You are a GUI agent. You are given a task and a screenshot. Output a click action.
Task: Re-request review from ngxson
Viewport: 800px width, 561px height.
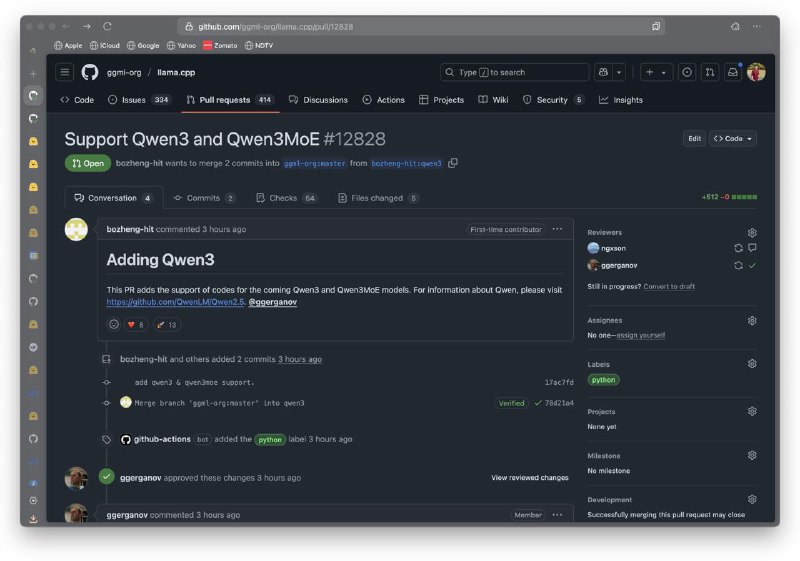(x=738, y=248)
